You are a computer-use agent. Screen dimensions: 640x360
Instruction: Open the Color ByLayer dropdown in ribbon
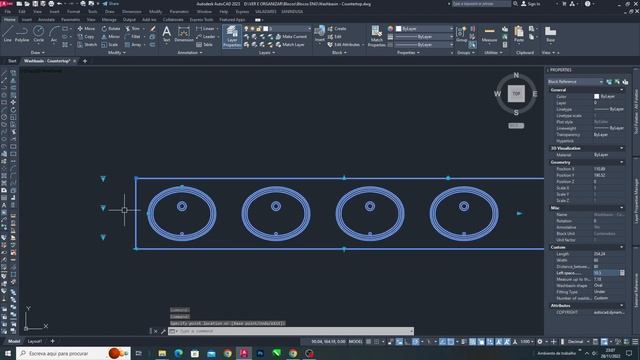424,29
